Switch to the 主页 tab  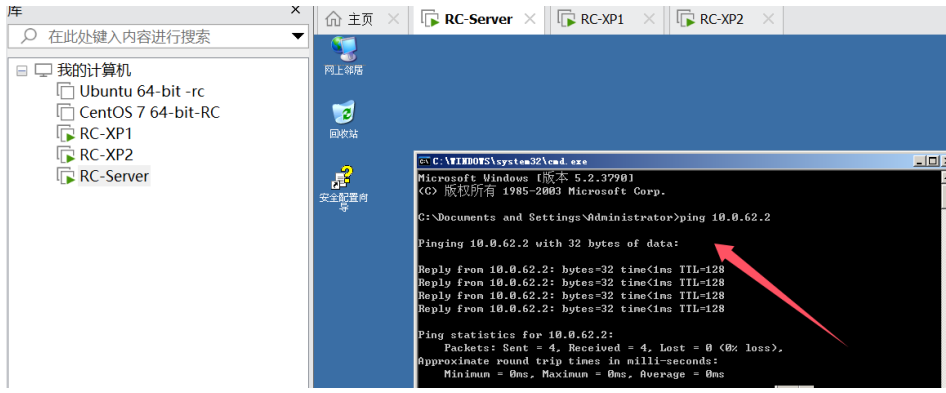point(361,19)
